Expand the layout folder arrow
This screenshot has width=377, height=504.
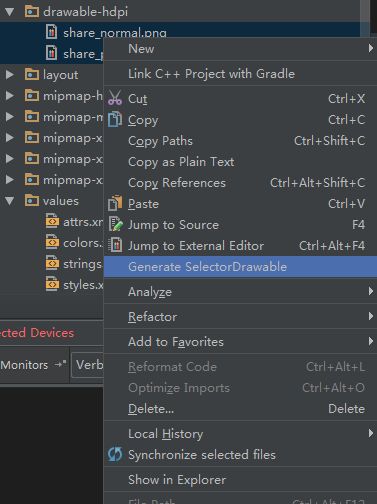pyautogui.click(x=10, y=75)
